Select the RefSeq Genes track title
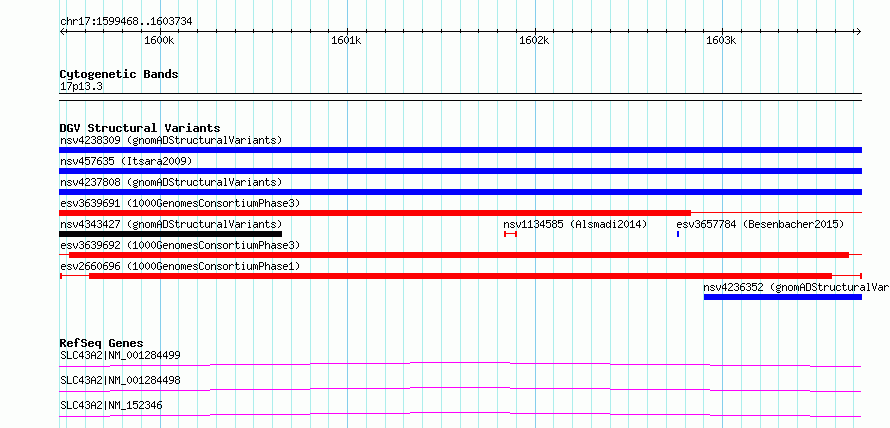This screenshot has width=890, height=428. (102, 343)
